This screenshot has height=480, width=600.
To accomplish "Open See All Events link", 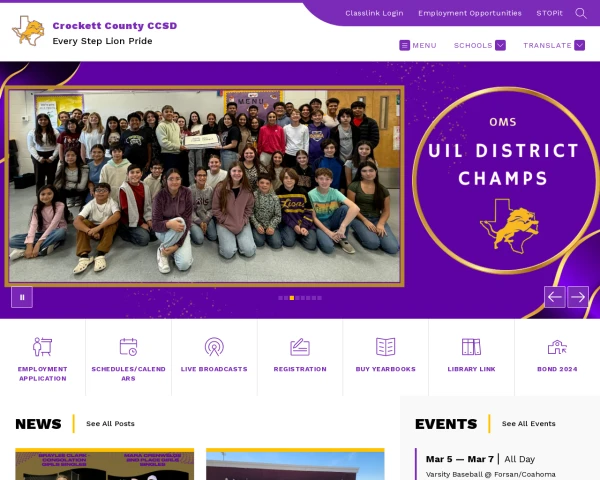I will click(528, 424).
